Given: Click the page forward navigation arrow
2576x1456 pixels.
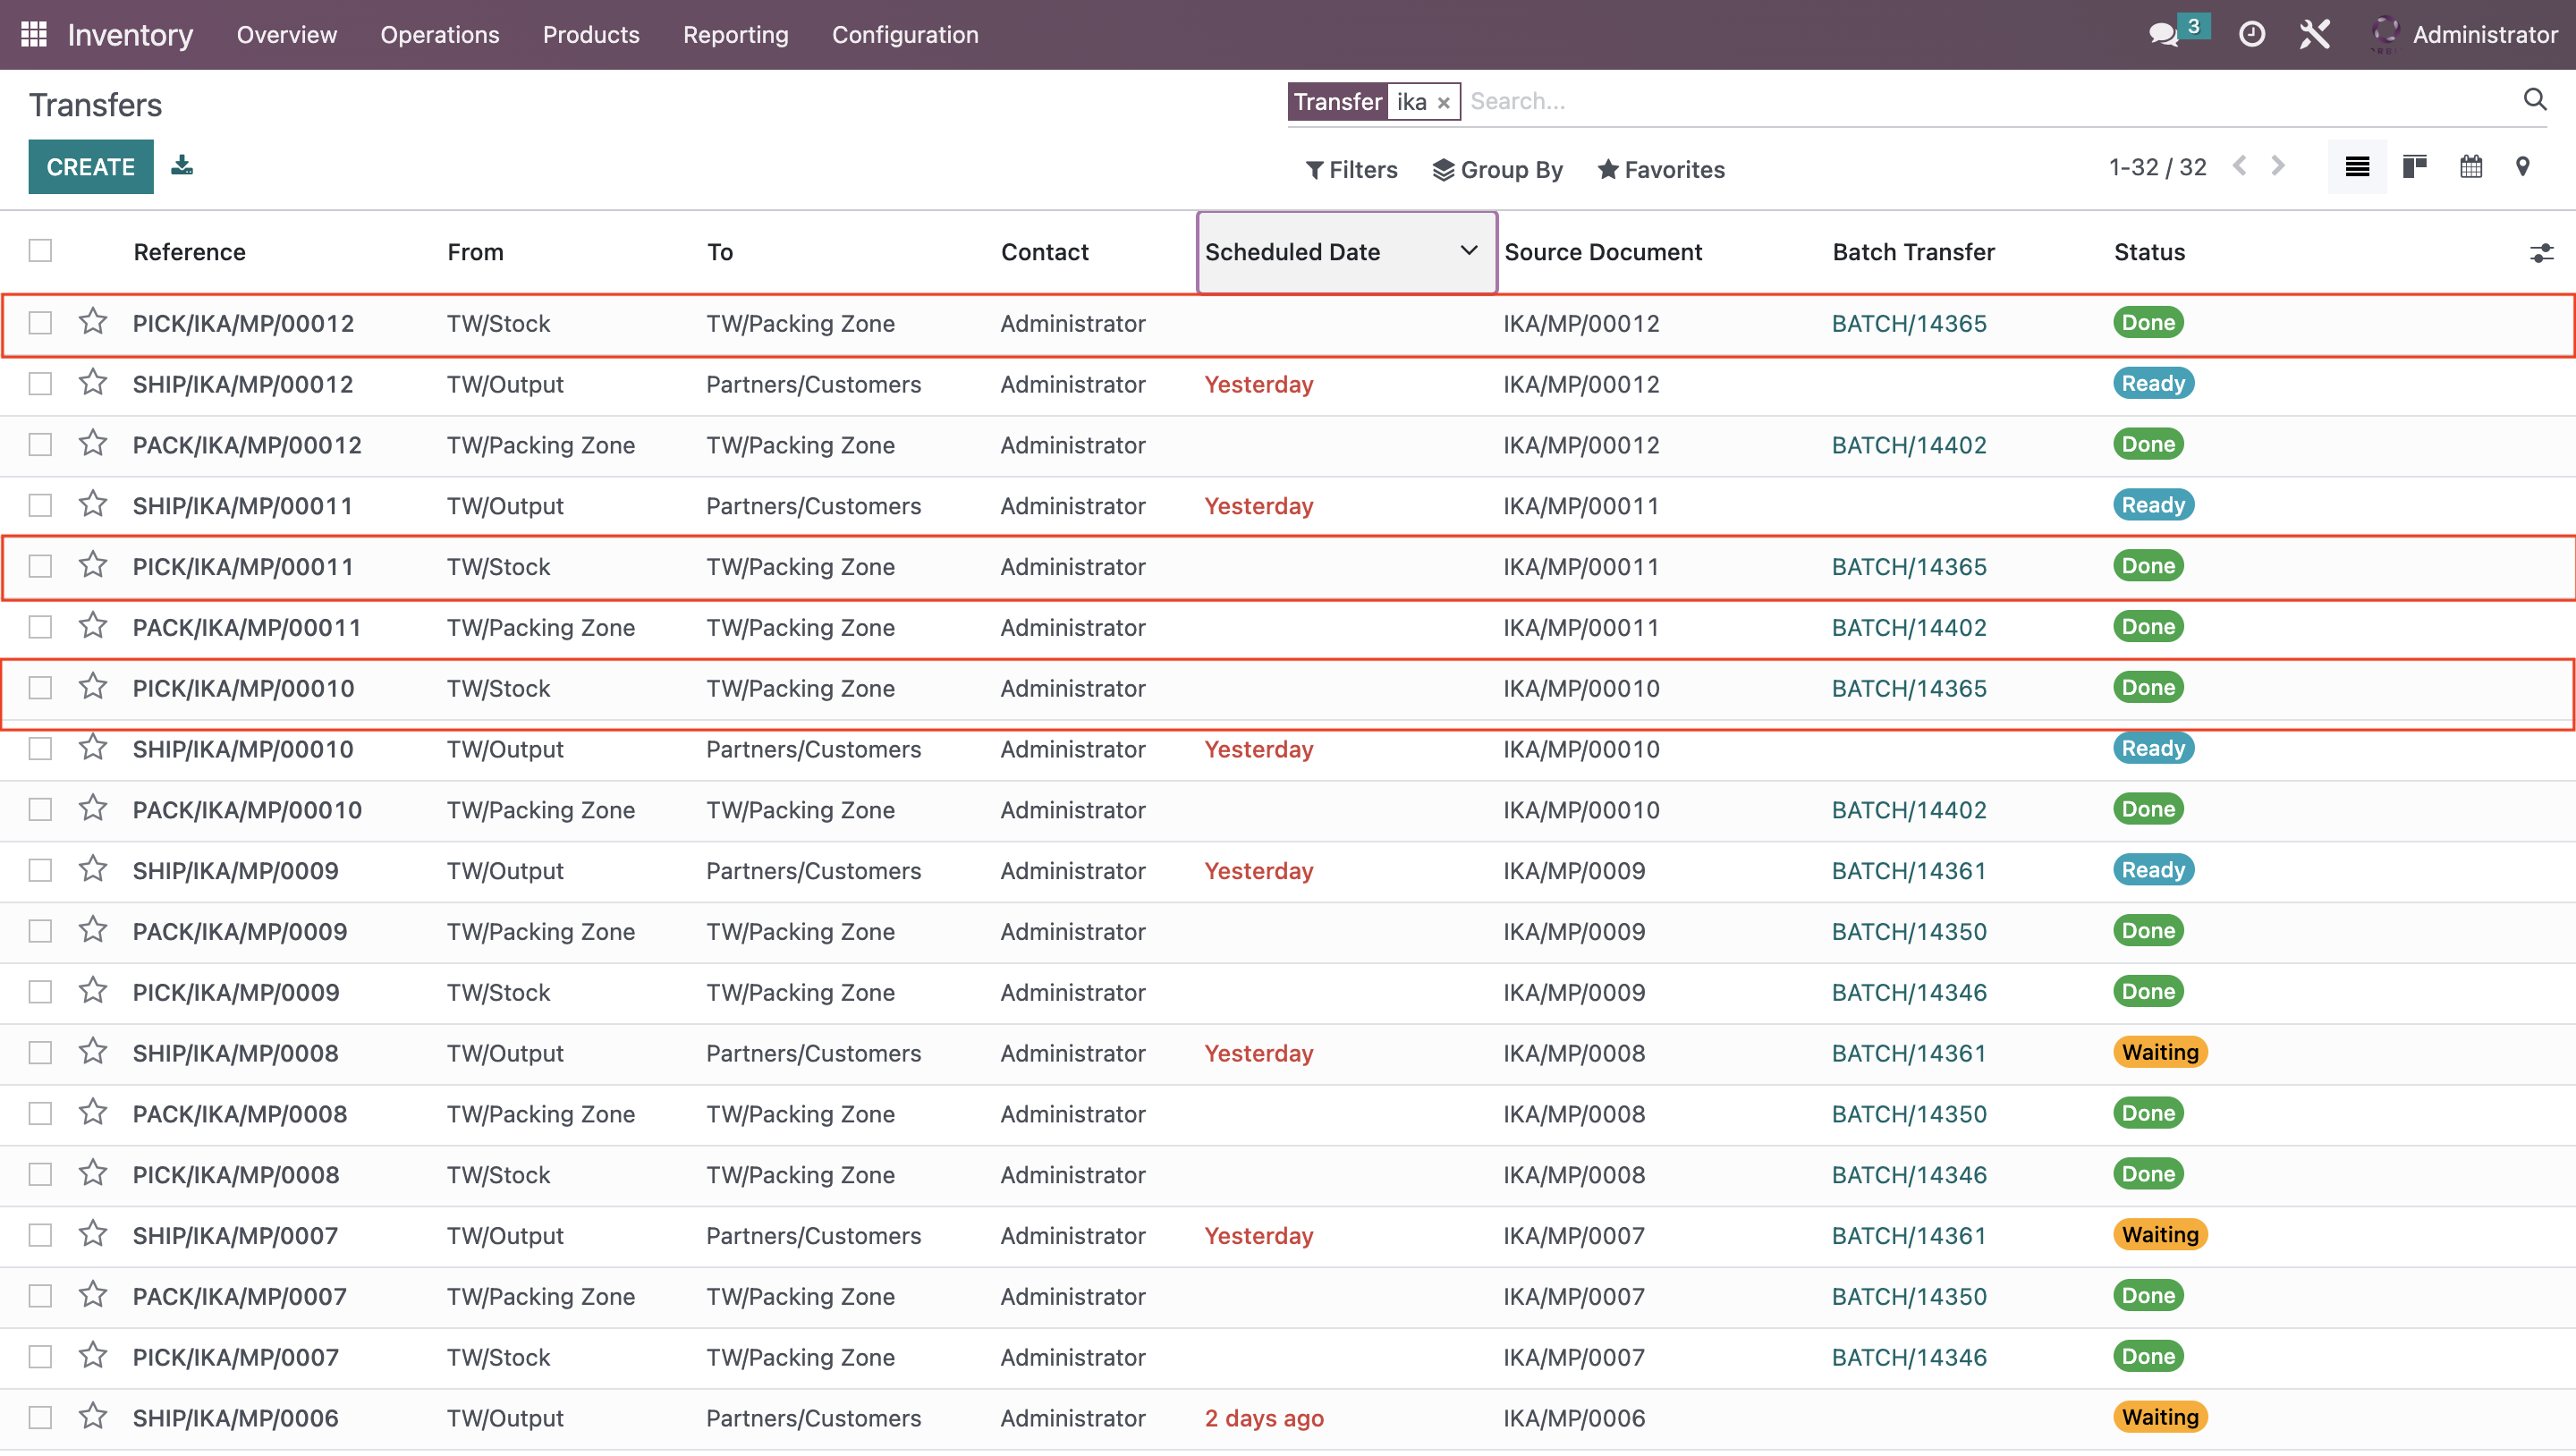Looking at the screenshot, I should [2279, 168].
